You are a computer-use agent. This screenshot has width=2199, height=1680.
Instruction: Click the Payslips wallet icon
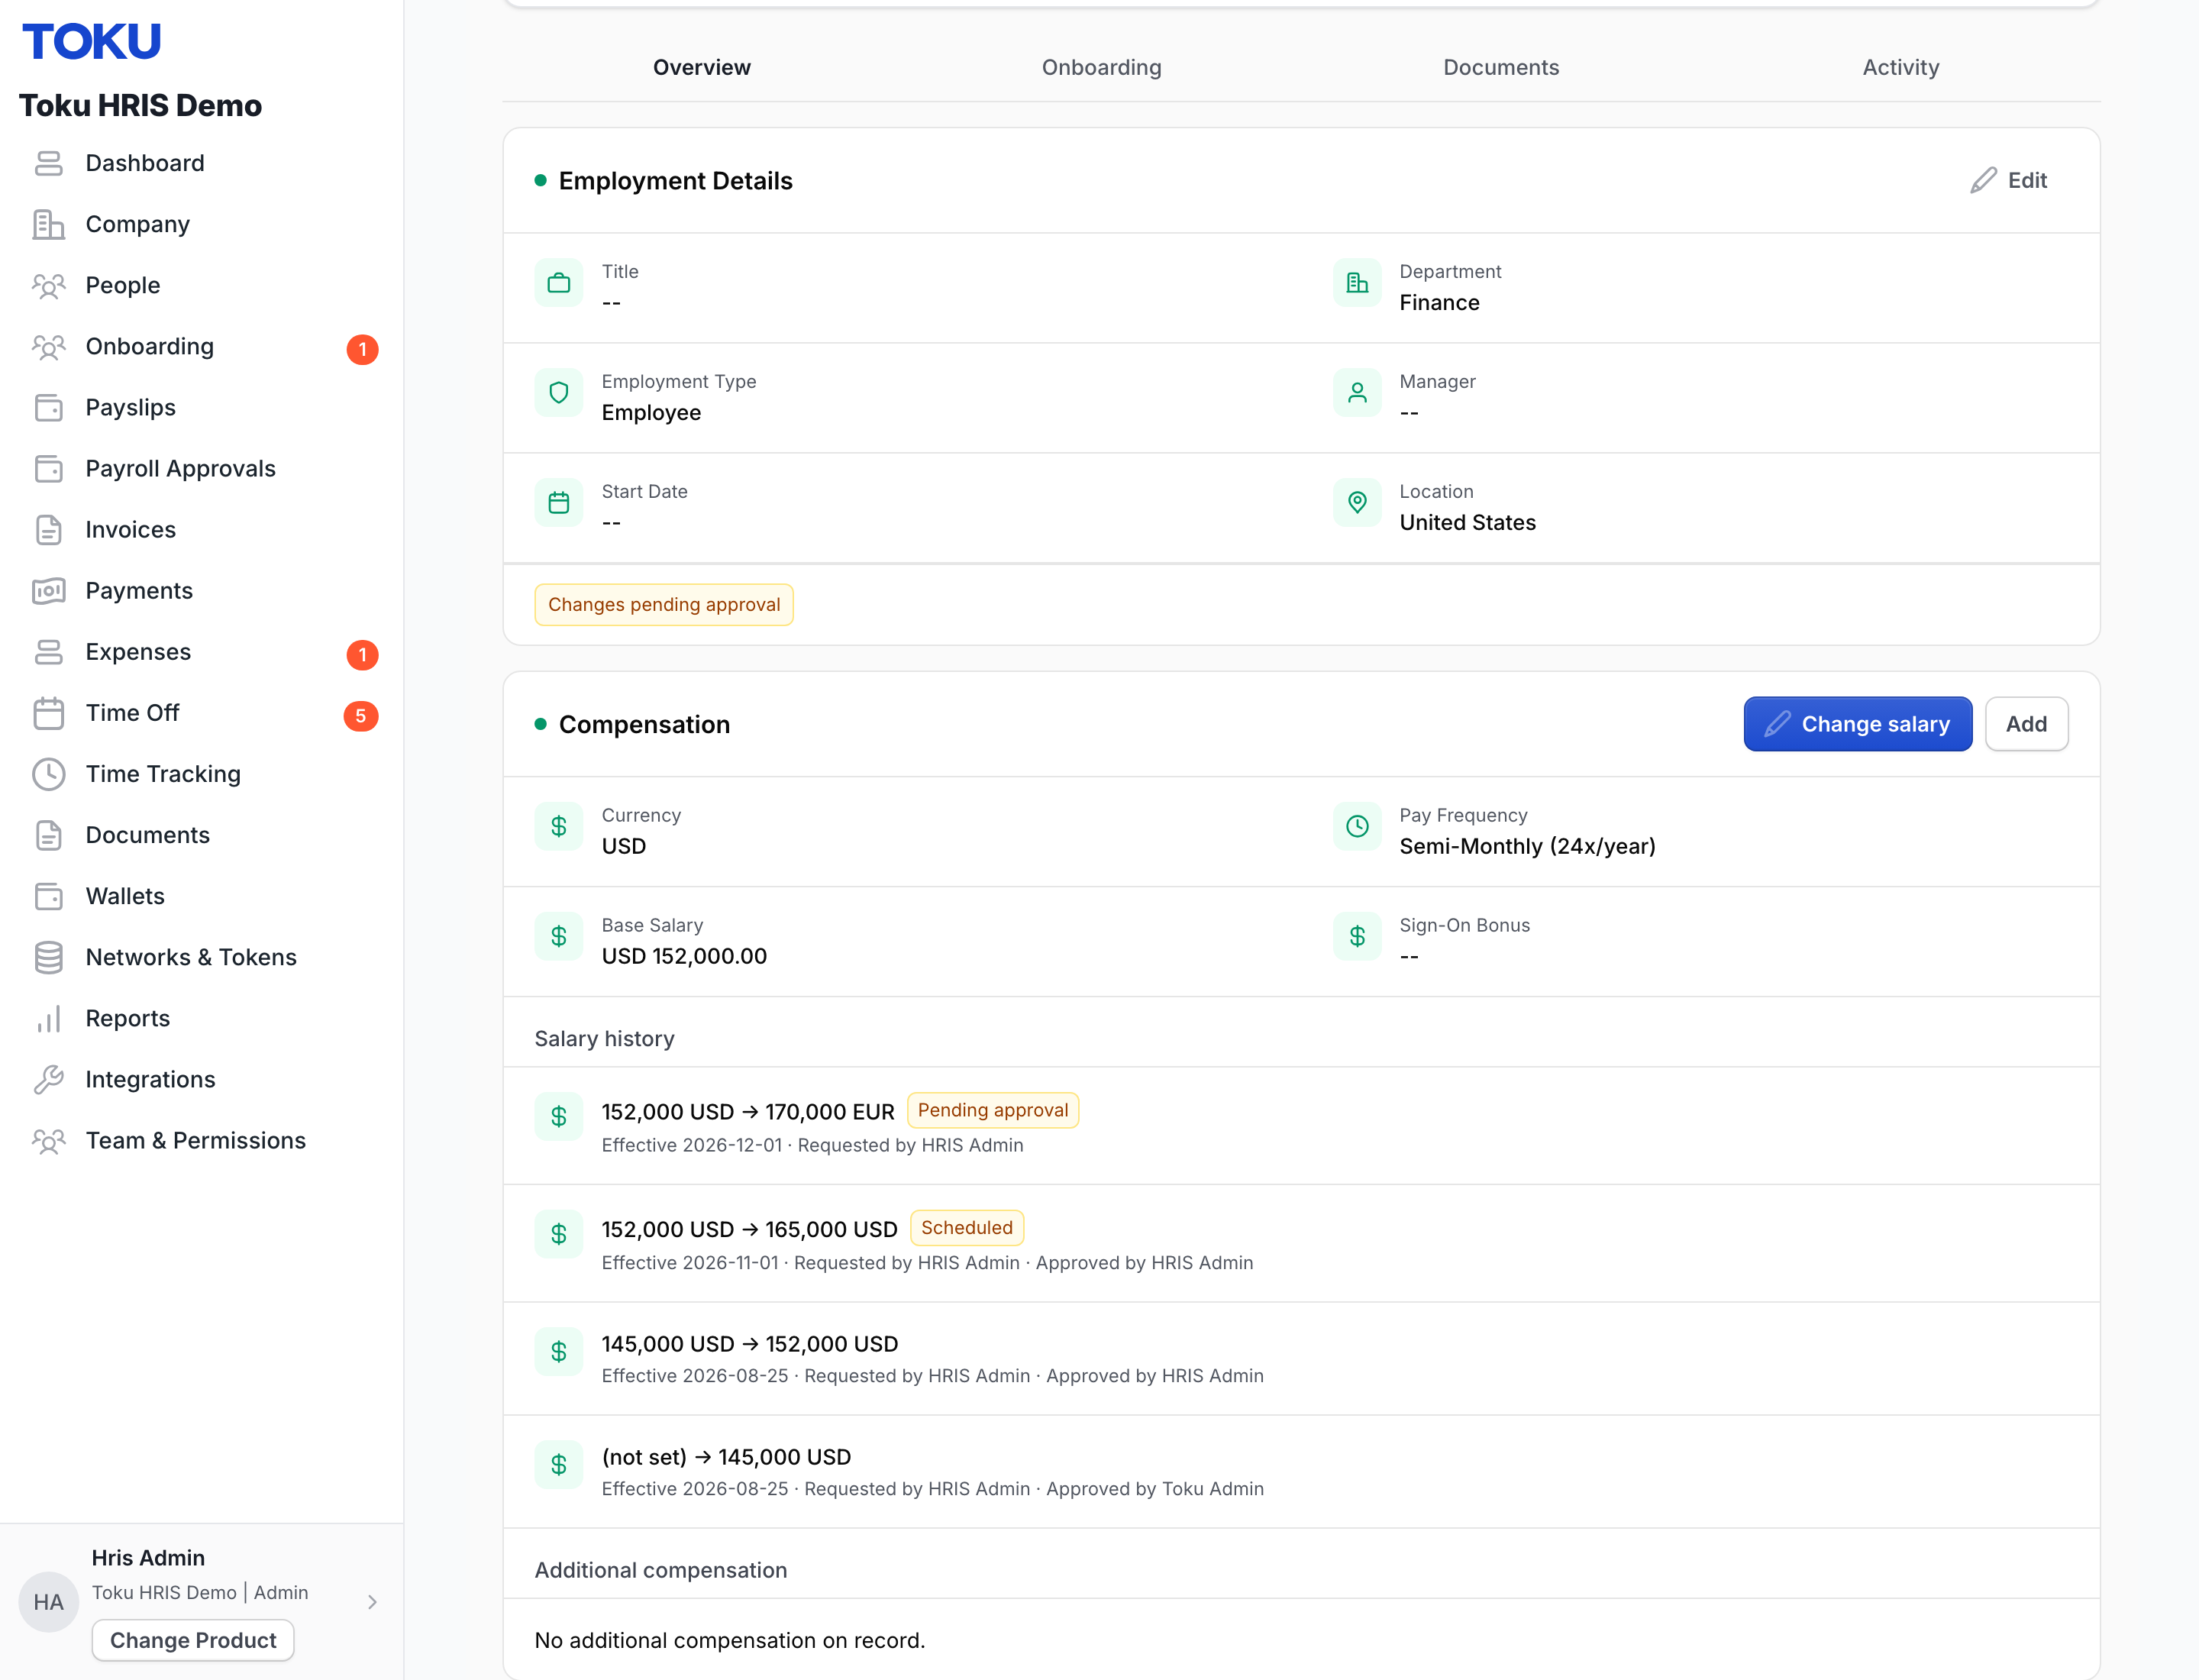pos(48,407)
